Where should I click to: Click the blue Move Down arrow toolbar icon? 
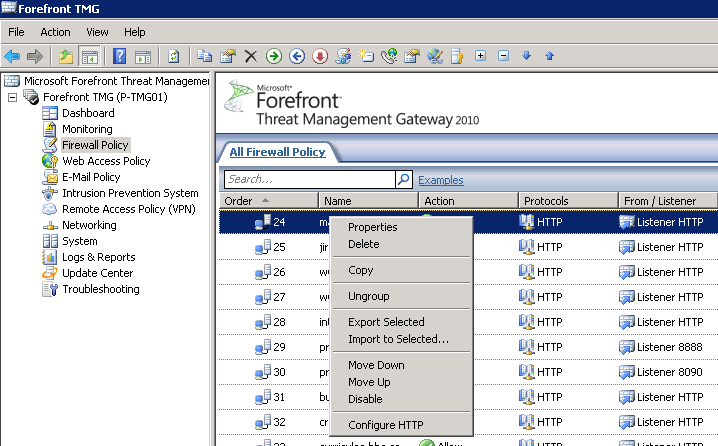pyautogui.click(x=527, y=56)
